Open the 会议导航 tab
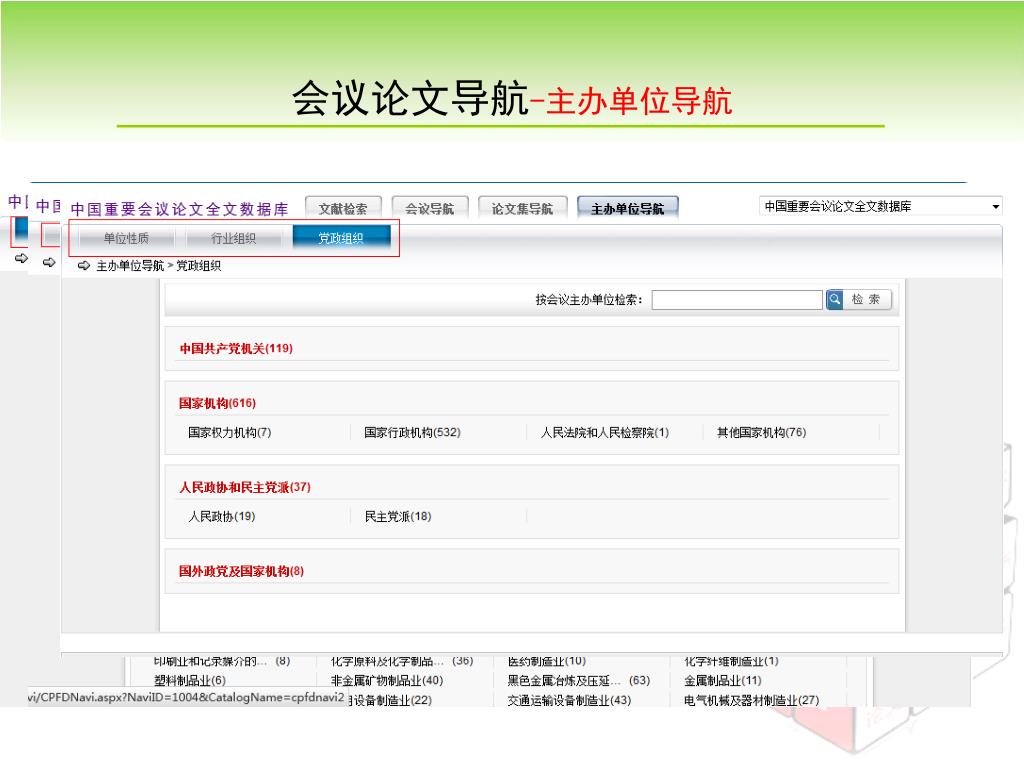Image resolution: width=1024 pixels, height=768 pixels. 430,208
